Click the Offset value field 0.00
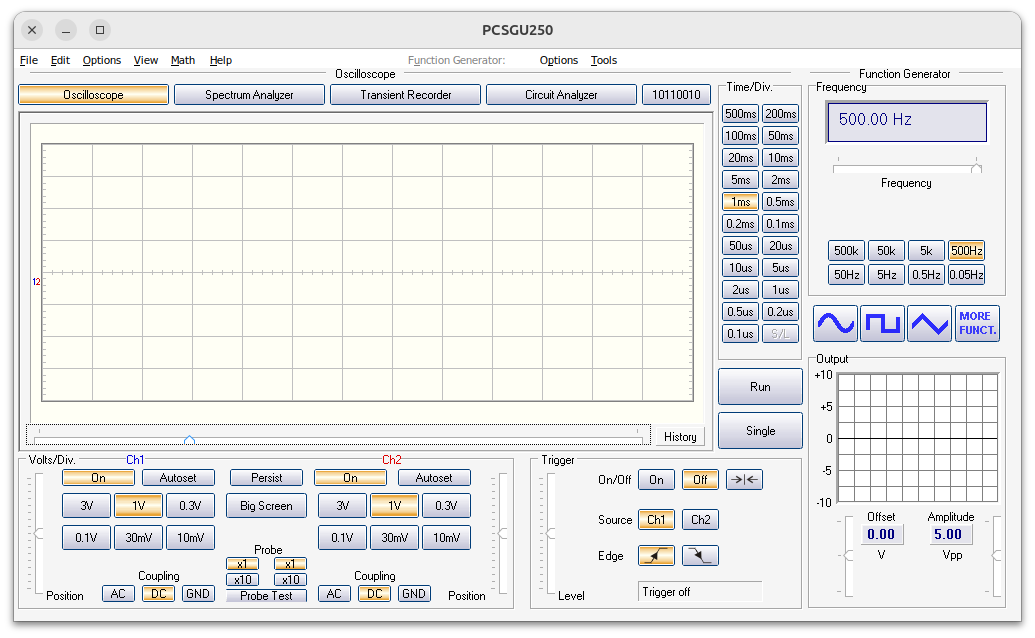The height and width of the screenshot is (638, 1035). 881,534
